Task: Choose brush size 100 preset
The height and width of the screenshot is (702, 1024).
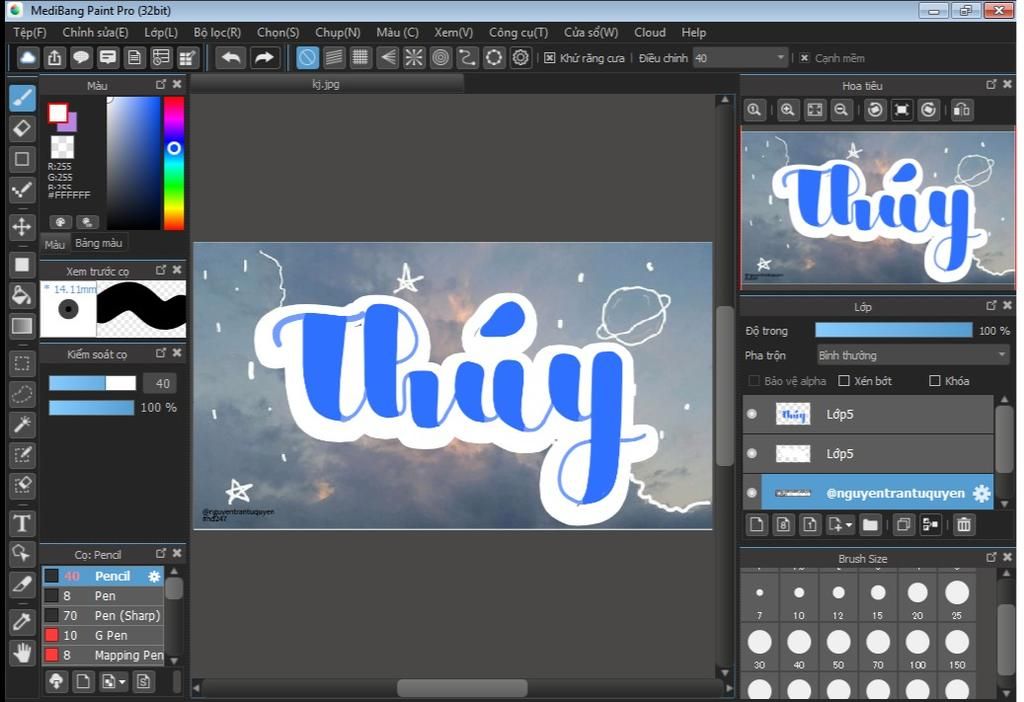Action: pyautogui.click(x=918, y=647)
